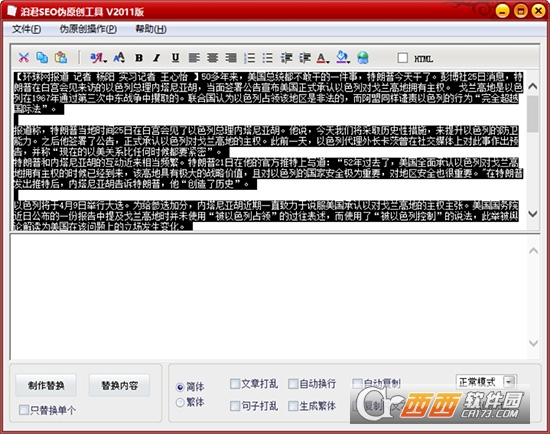Click the decrease indent icon

tap(286, 58)
